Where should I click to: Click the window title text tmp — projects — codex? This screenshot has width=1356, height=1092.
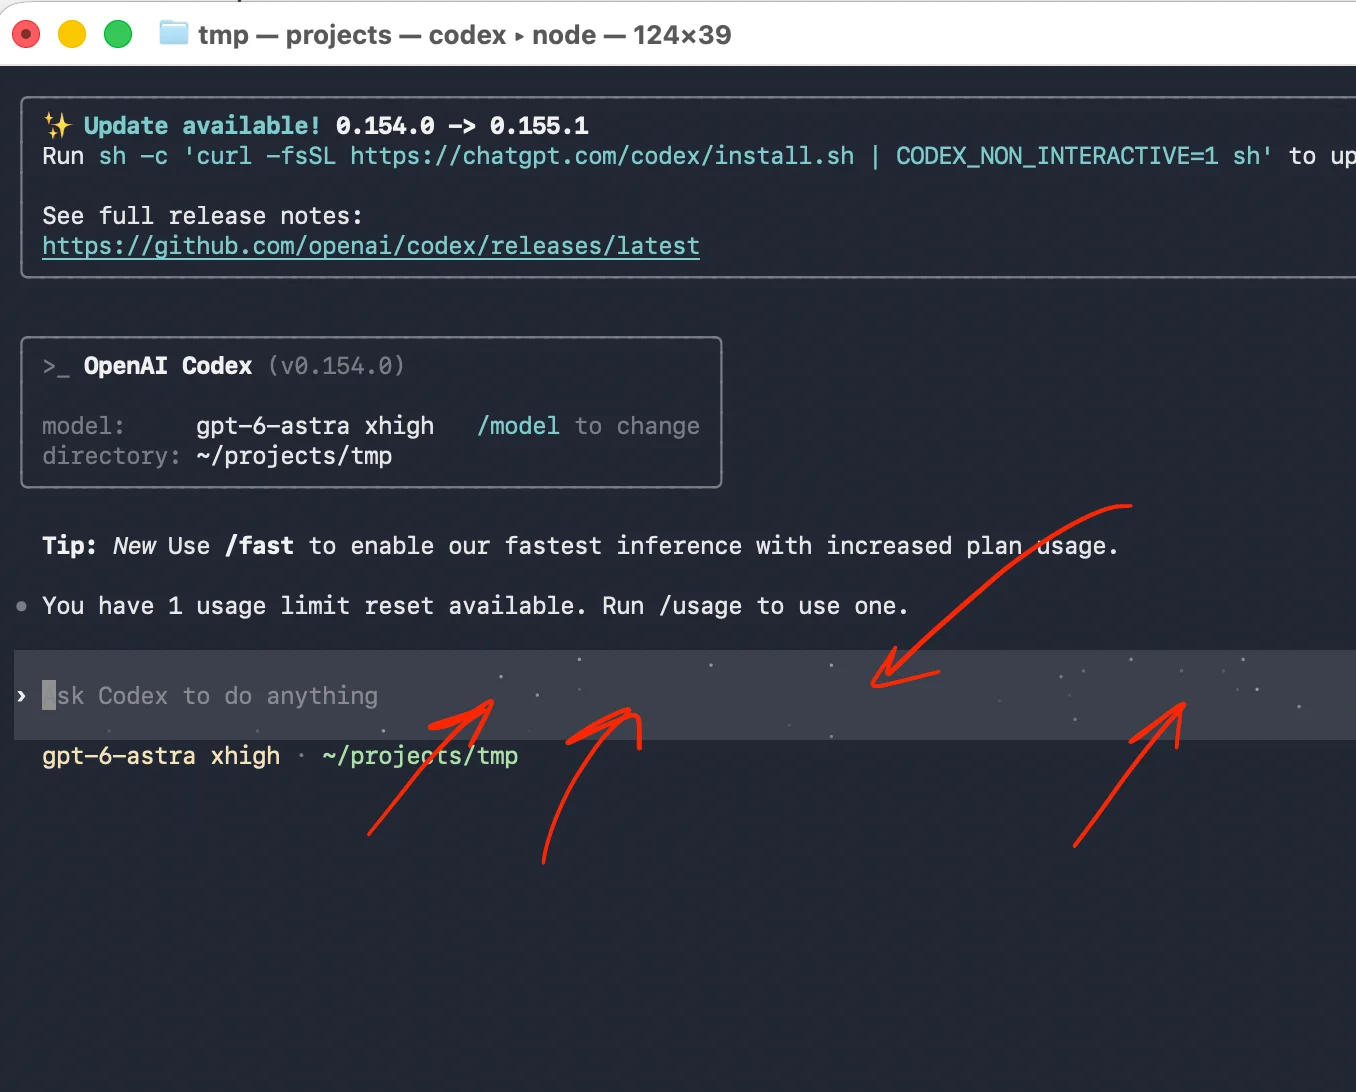click(x=352, y=35)
